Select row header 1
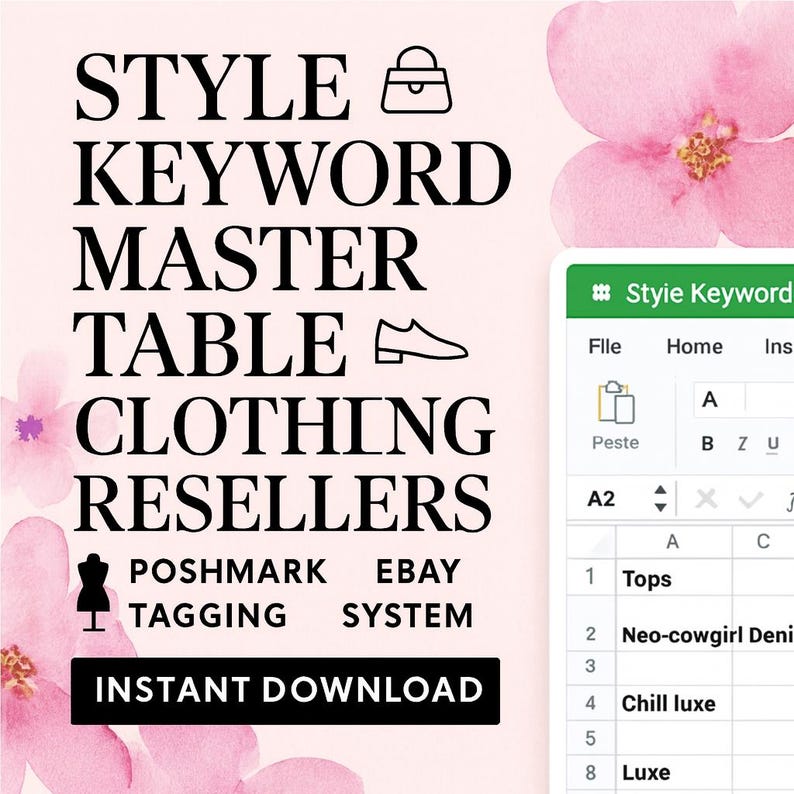This screenshot has height=794, width=794. [590, 577]
